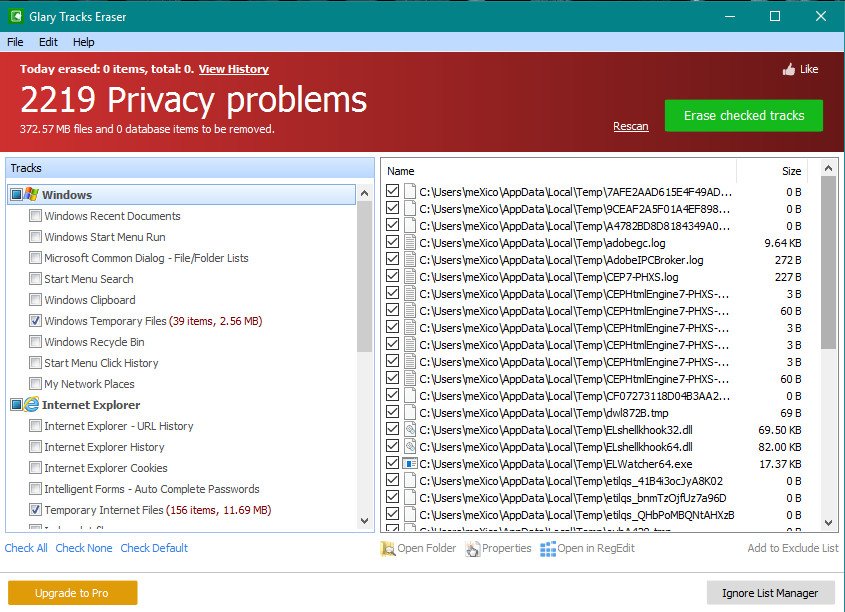Select Start Menu Search tree item
The height and width of the screenshot is (612, 845).
point(89,279)
